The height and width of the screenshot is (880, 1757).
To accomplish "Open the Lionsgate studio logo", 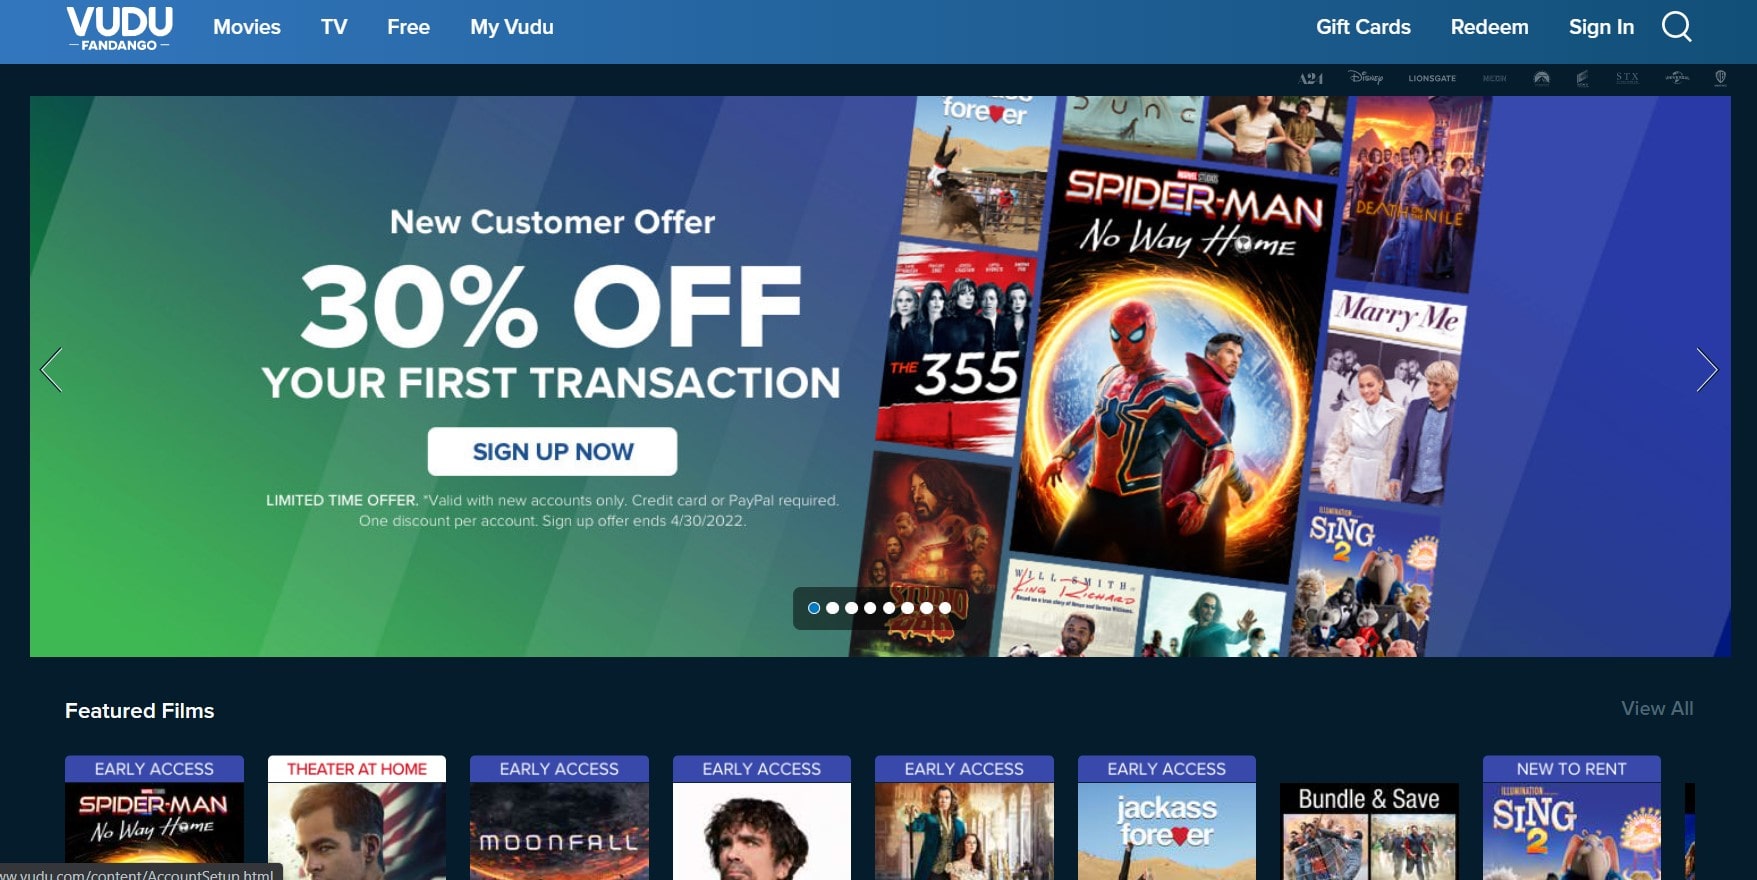I will 1432,78.
